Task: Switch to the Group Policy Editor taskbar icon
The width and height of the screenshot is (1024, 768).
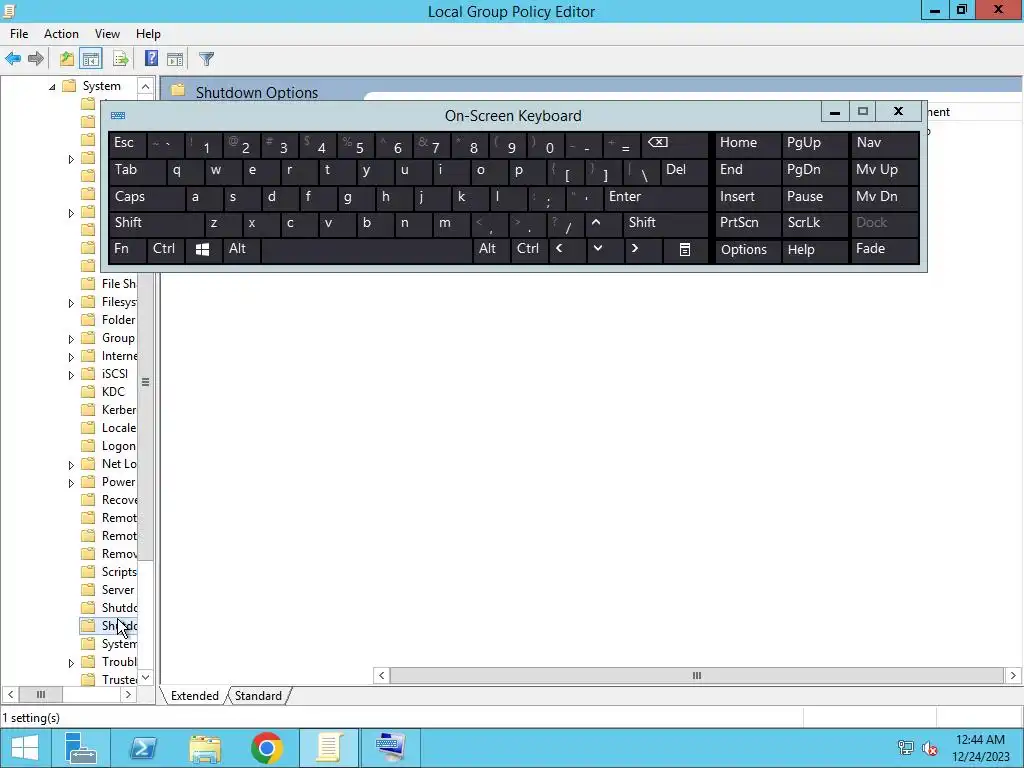Action: pyautogui.click(x=329, y=748)
